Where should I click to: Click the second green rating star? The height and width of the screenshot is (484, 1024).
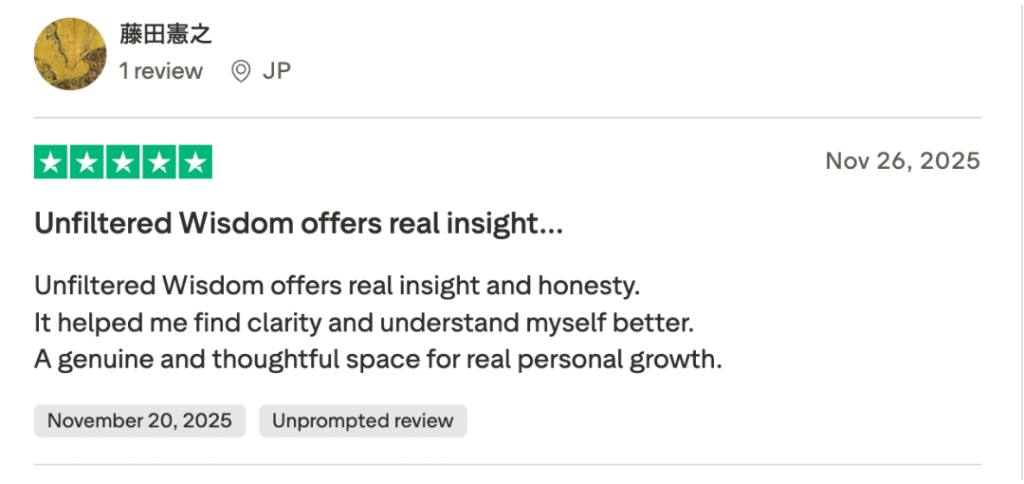(x=88, y=162)
